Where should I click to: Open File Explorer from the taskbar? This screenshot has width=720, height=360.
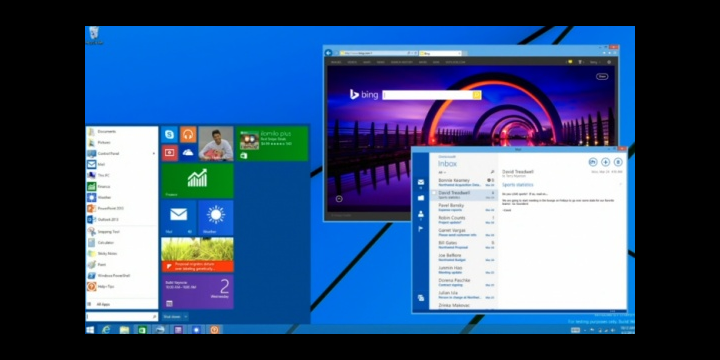coord(124,329)
